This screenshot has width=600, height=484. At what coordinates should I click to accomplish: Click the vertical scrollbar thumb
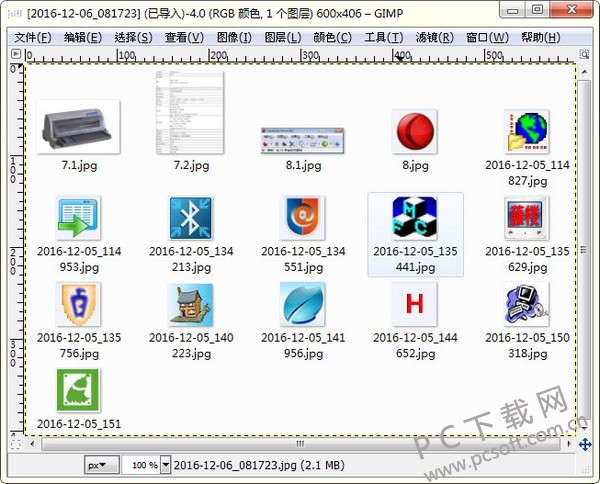coord(584,249)
